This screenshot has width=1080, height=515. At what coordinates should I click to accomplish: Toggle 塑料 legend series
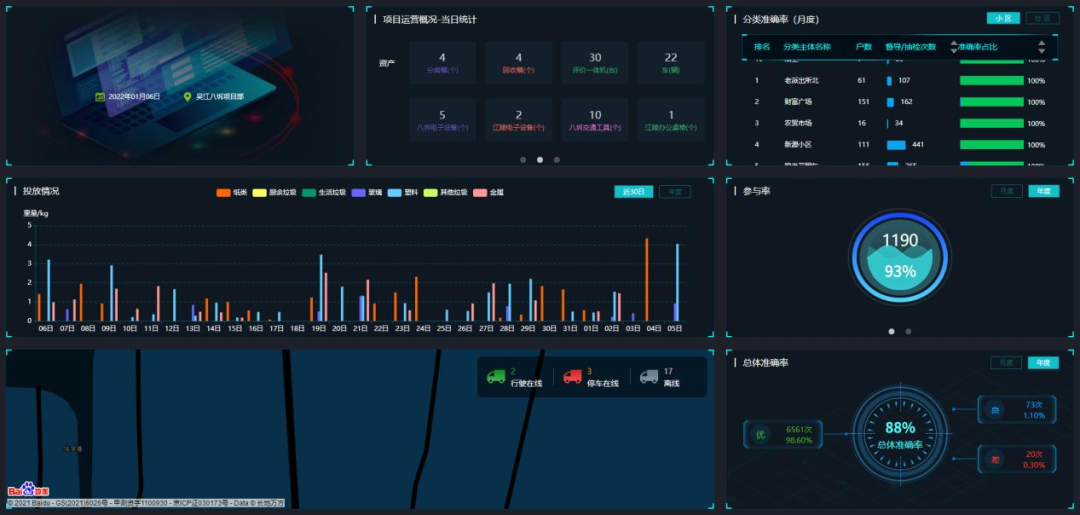click(404, 193)
